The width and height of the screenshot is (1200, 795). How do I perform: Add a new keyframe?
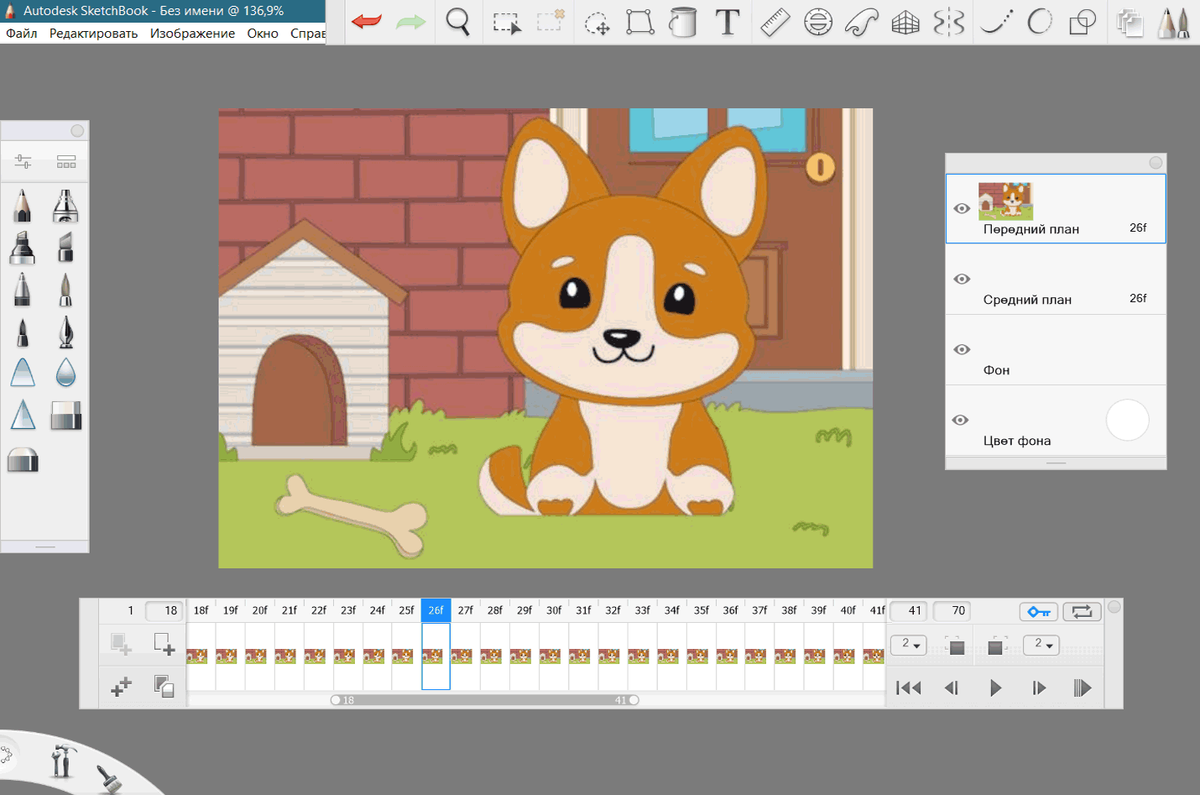point(163,644)
